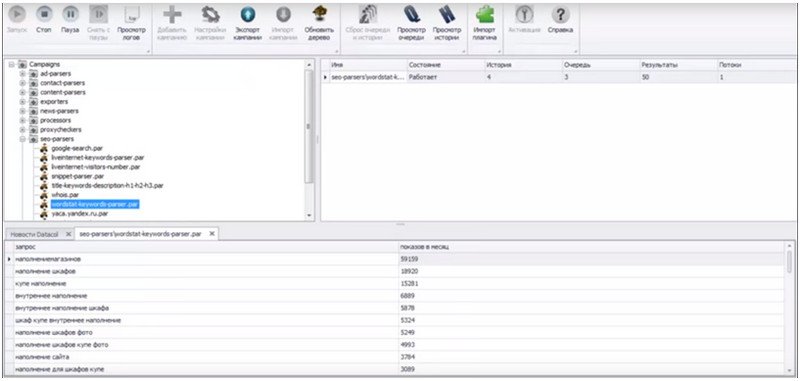Sort by запрос column header

[205, 247]
